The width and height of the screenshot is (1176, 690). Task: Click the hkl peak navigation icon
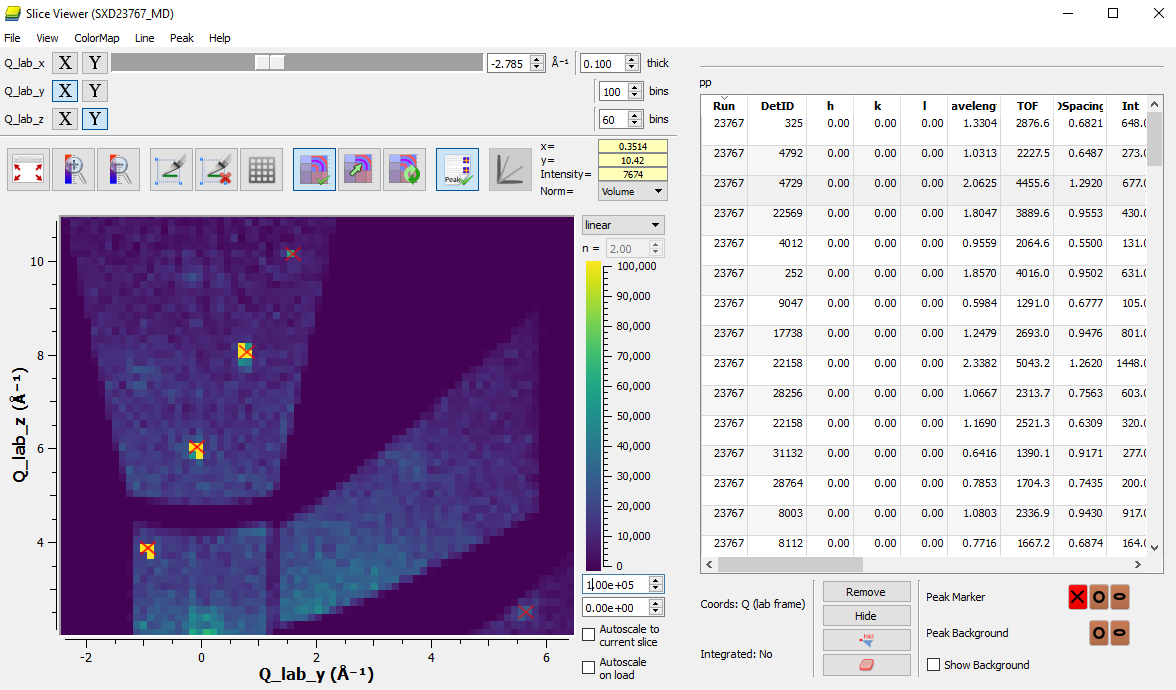click(867, 639)
